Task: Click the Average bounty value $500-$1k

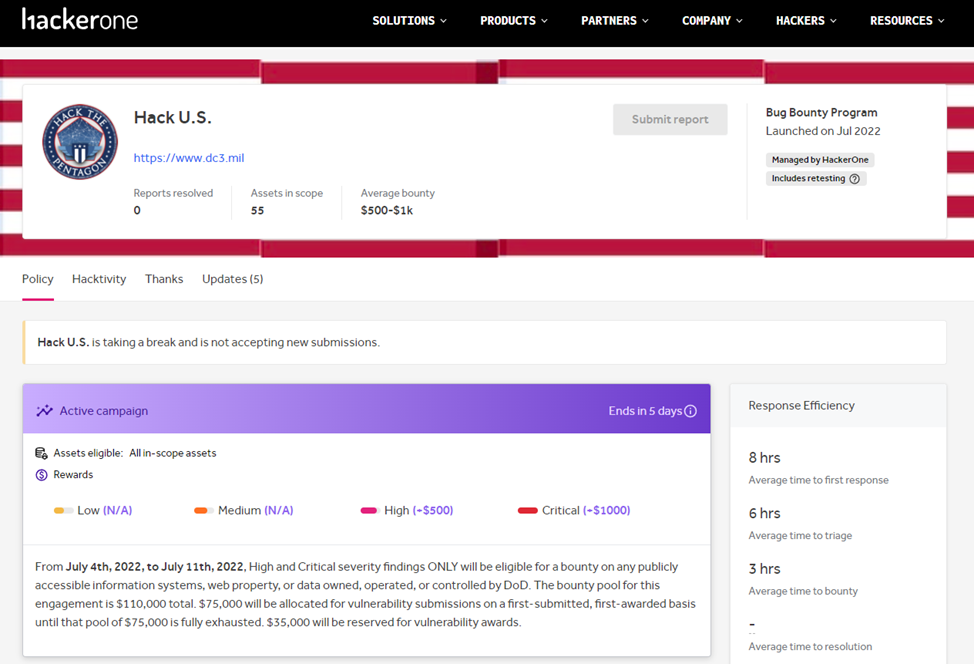Action: pyautogui.click(x=386, y=211)
